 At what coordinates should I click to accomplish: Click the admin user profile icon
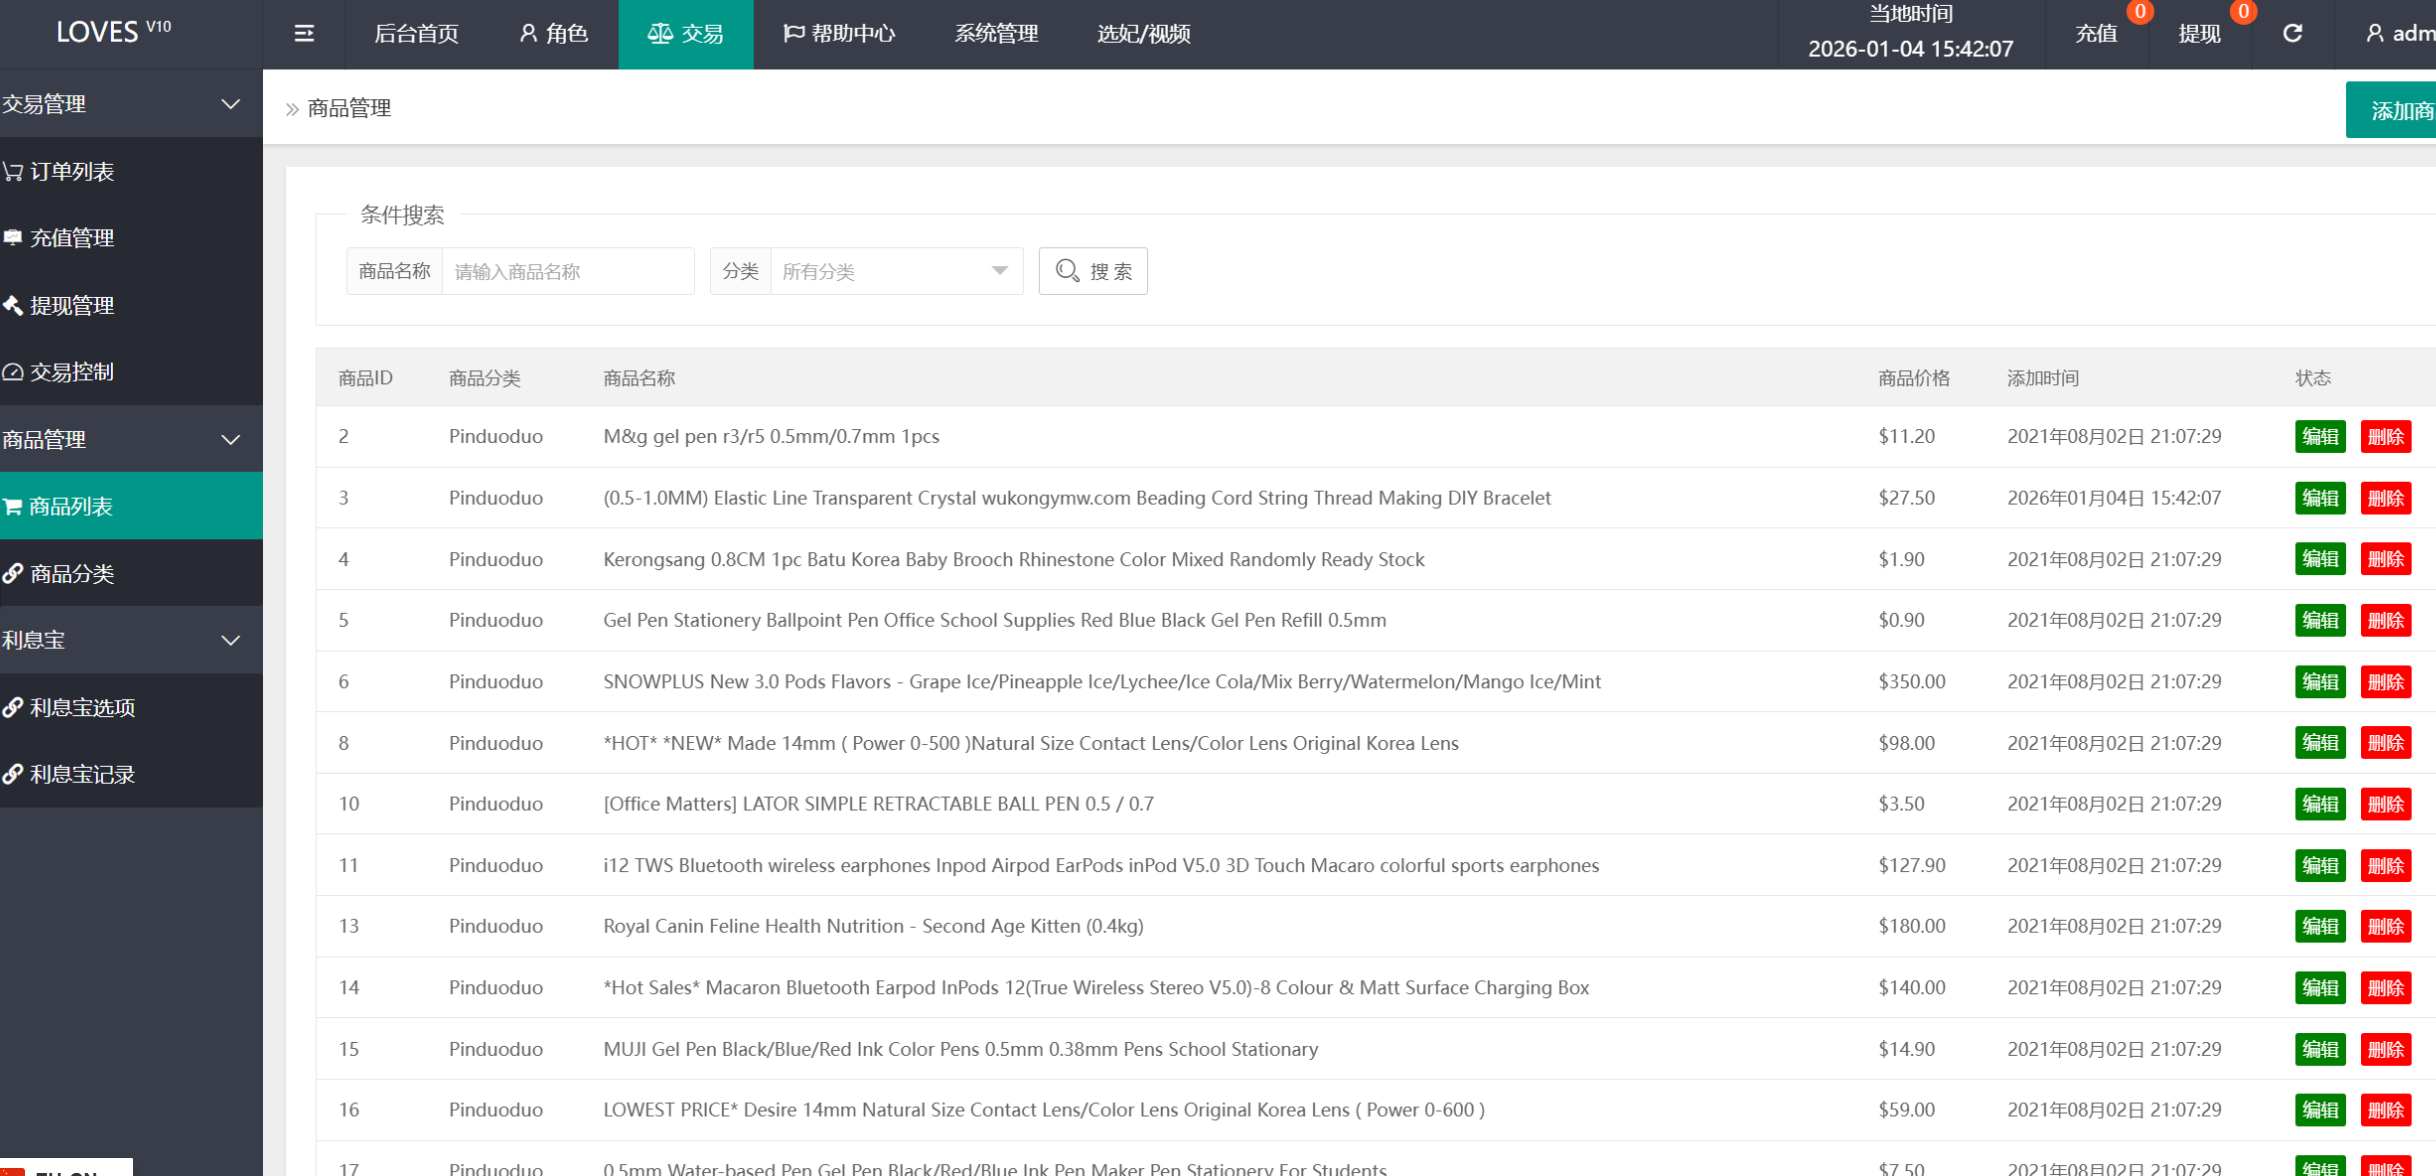(x=2375, y=34)
